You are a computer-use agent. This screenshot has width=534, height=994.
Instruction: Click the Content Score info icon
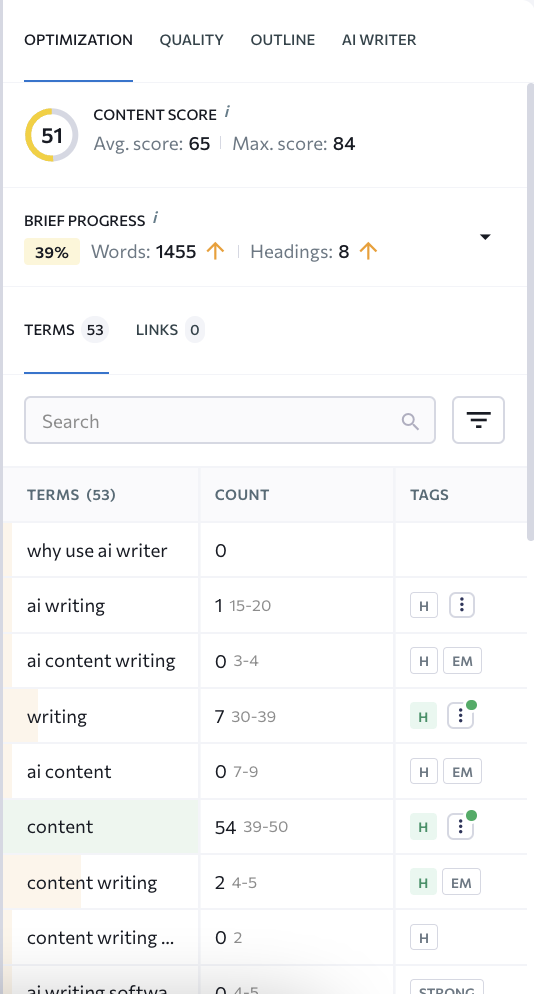point(227,113)
